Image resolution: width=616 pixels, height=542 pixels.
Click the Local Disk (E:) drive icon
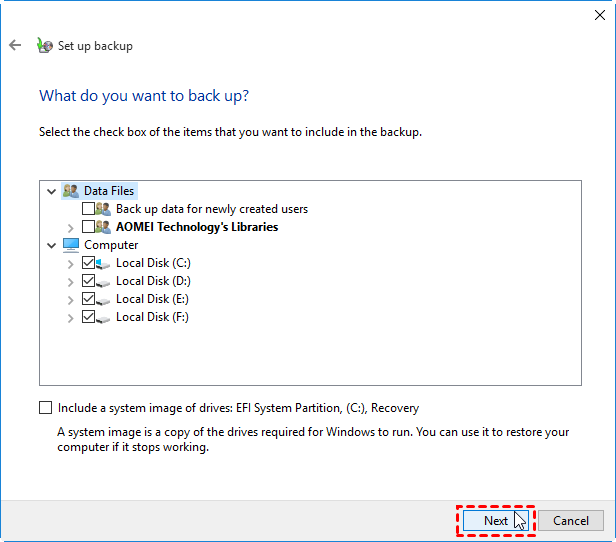tap(104, 299)
